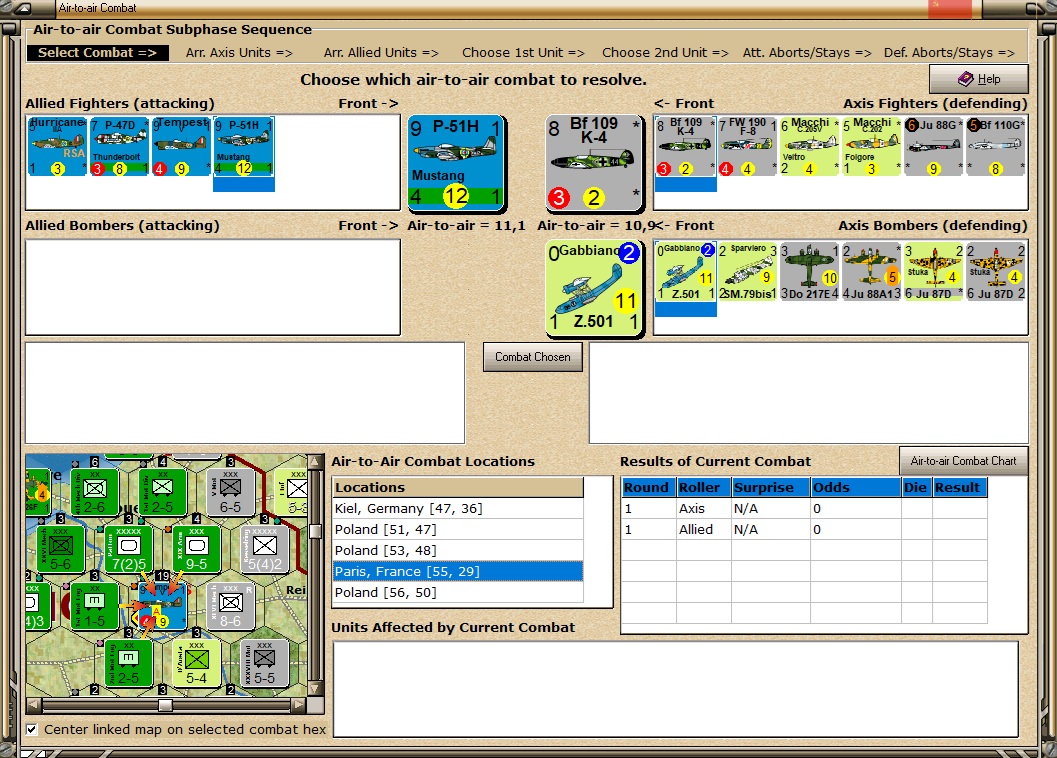This screenshot has width=1057, height=758.
Task: Click the 2-6 green unit on map
Action: pyautogui.click(x=94, y=492)
